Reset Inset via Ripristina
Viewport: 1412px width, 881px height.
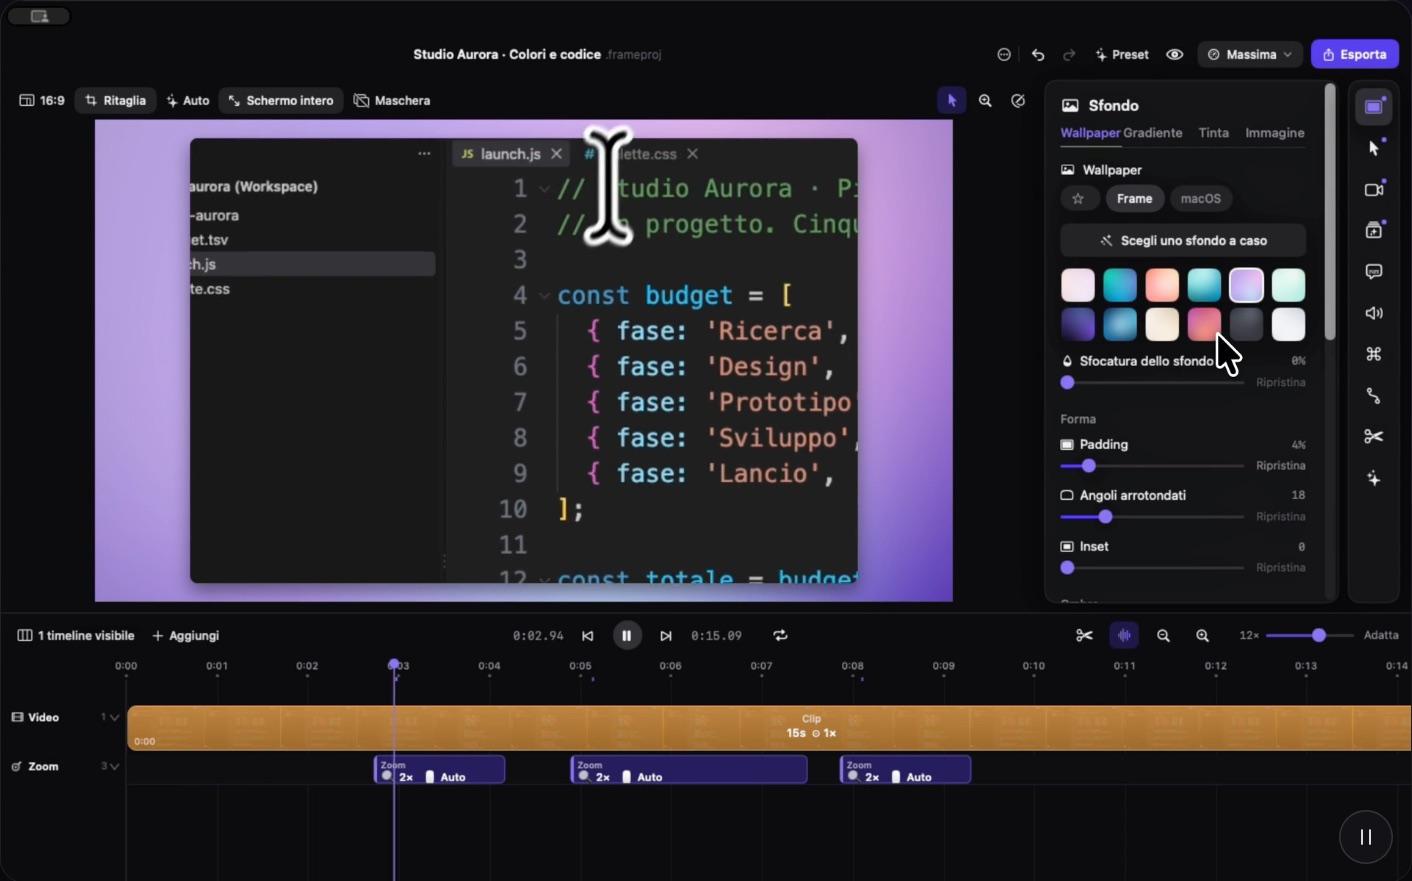coord(1281,568)
